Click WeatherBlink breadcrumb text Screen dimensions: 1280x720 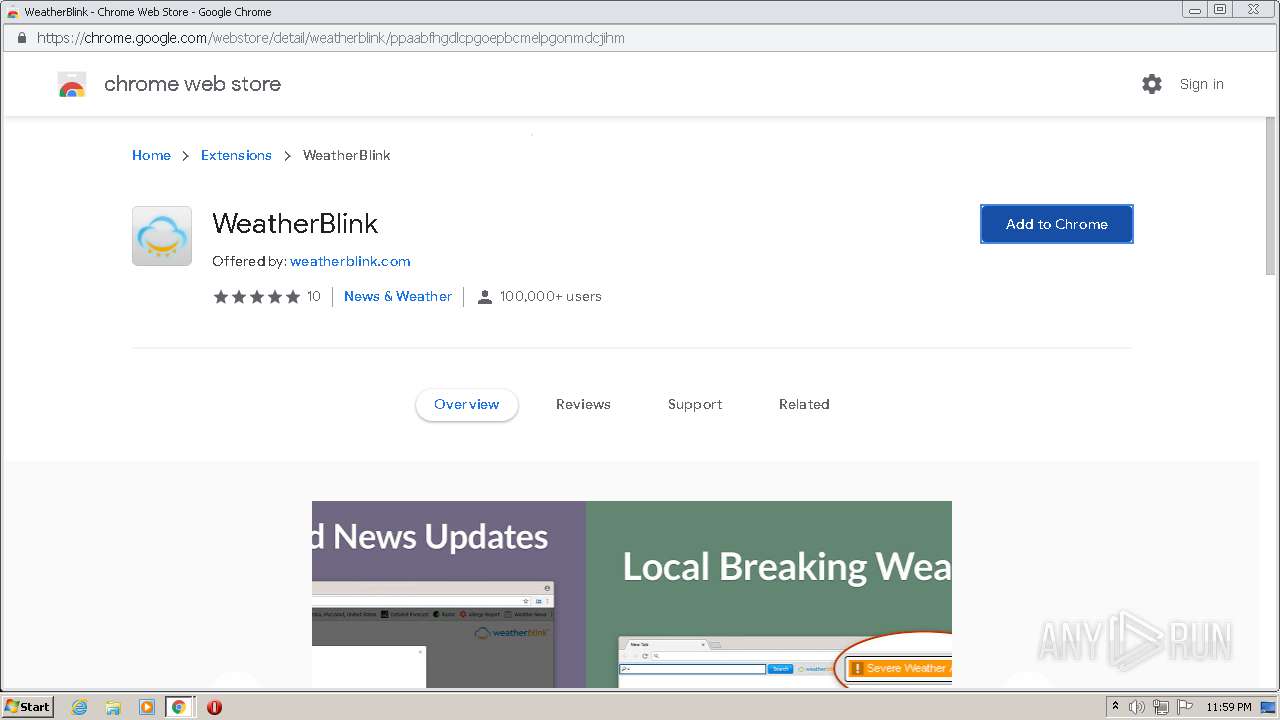[347, 155]
